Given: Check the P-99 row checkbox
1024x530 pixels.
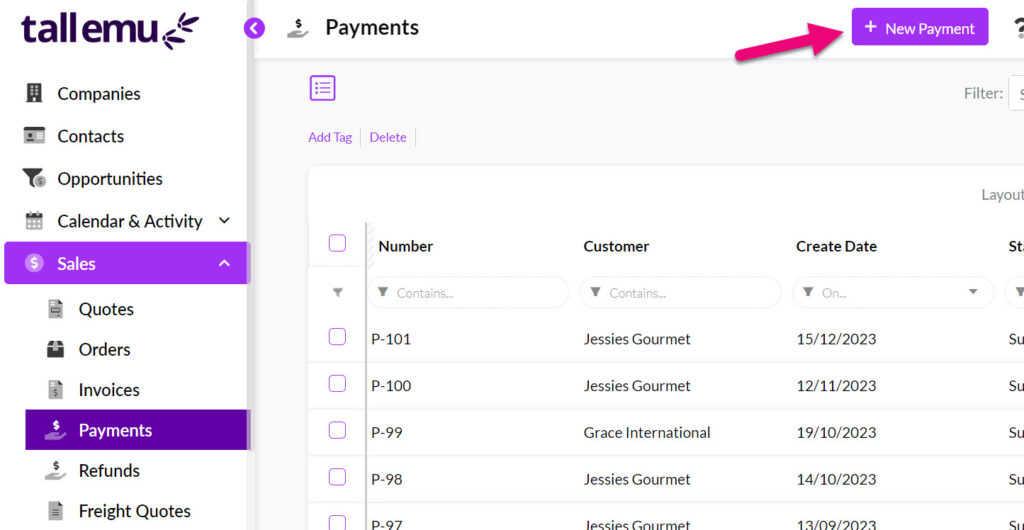Looking at the screenshot, I should tap(337, 430).
